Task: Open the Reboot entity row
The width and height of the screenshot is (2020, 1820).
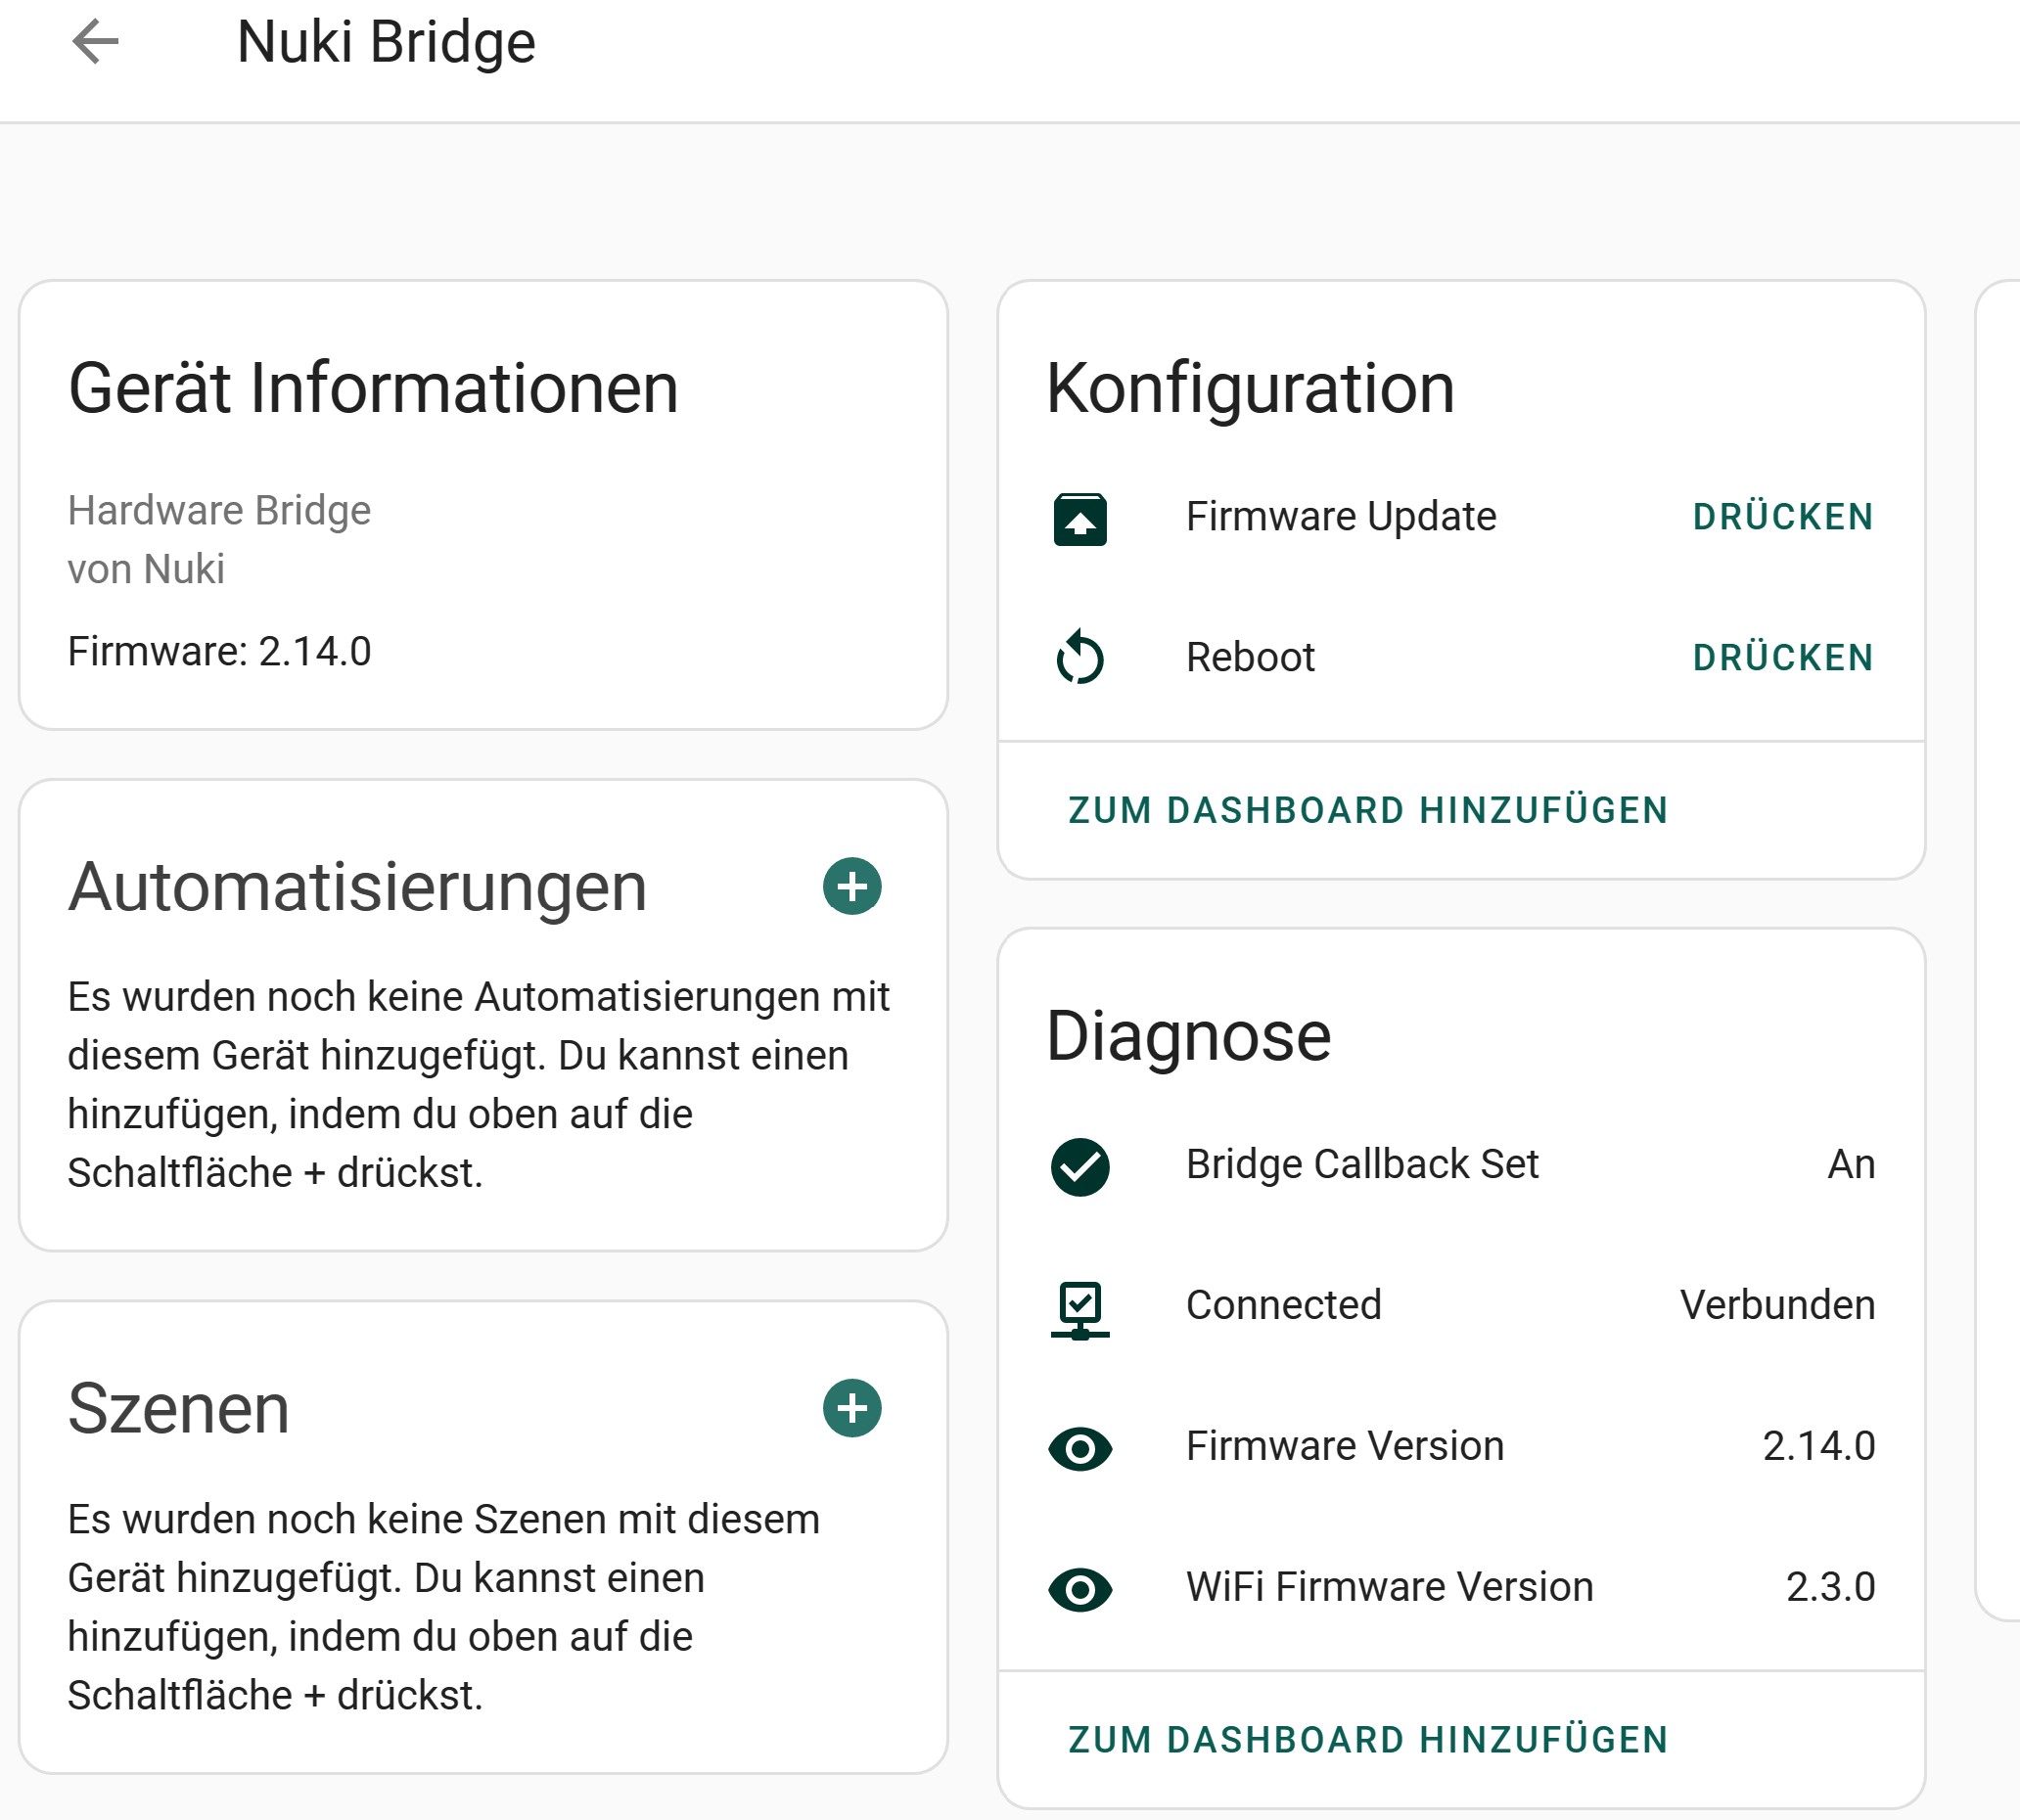Action: 1461,657
